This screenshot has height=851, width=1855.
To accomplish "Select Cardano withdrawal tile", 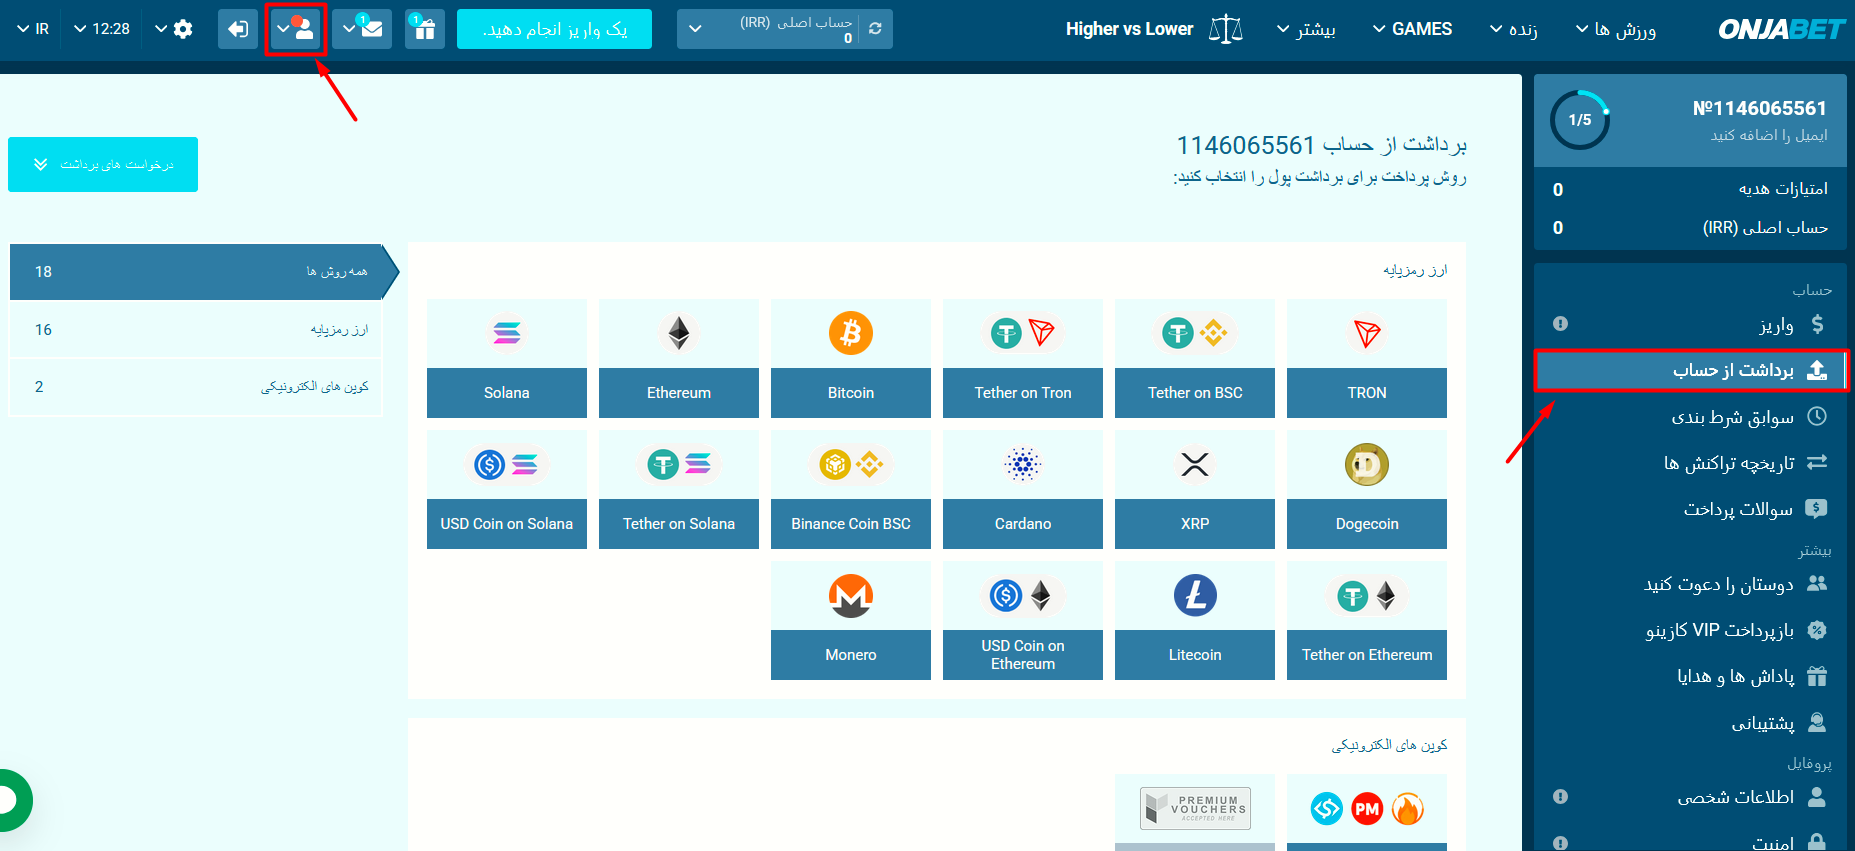I will tap(1023, 489).
